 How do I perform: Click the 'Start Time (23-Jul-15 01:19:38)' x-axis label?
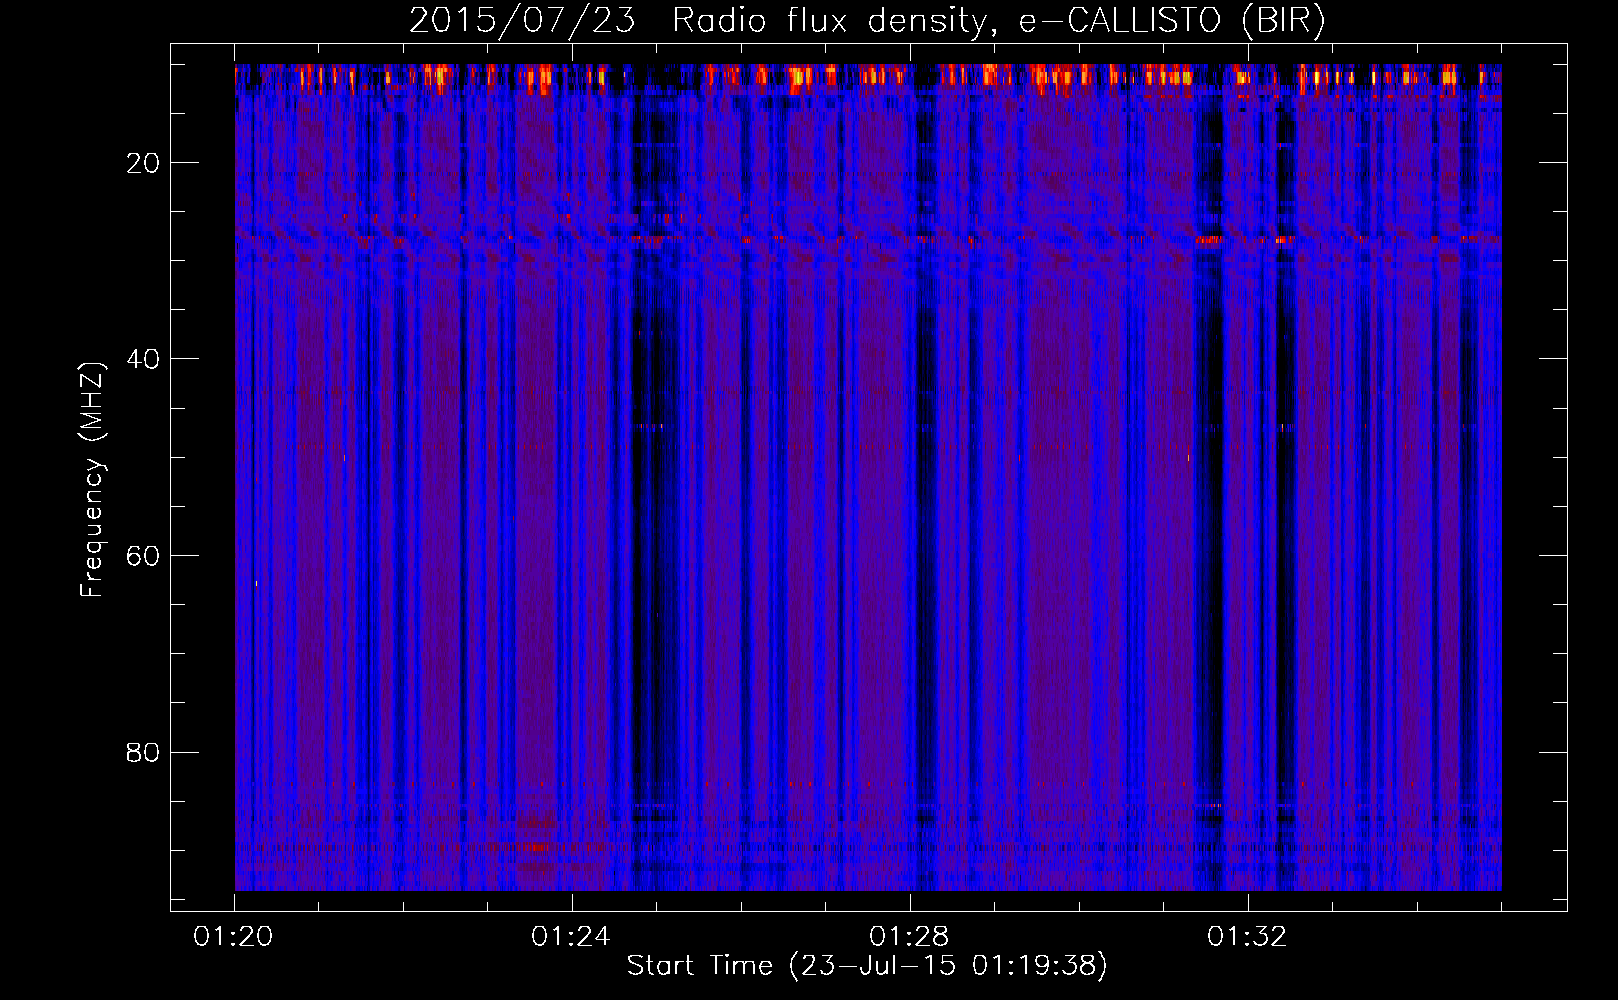(867, 966)
